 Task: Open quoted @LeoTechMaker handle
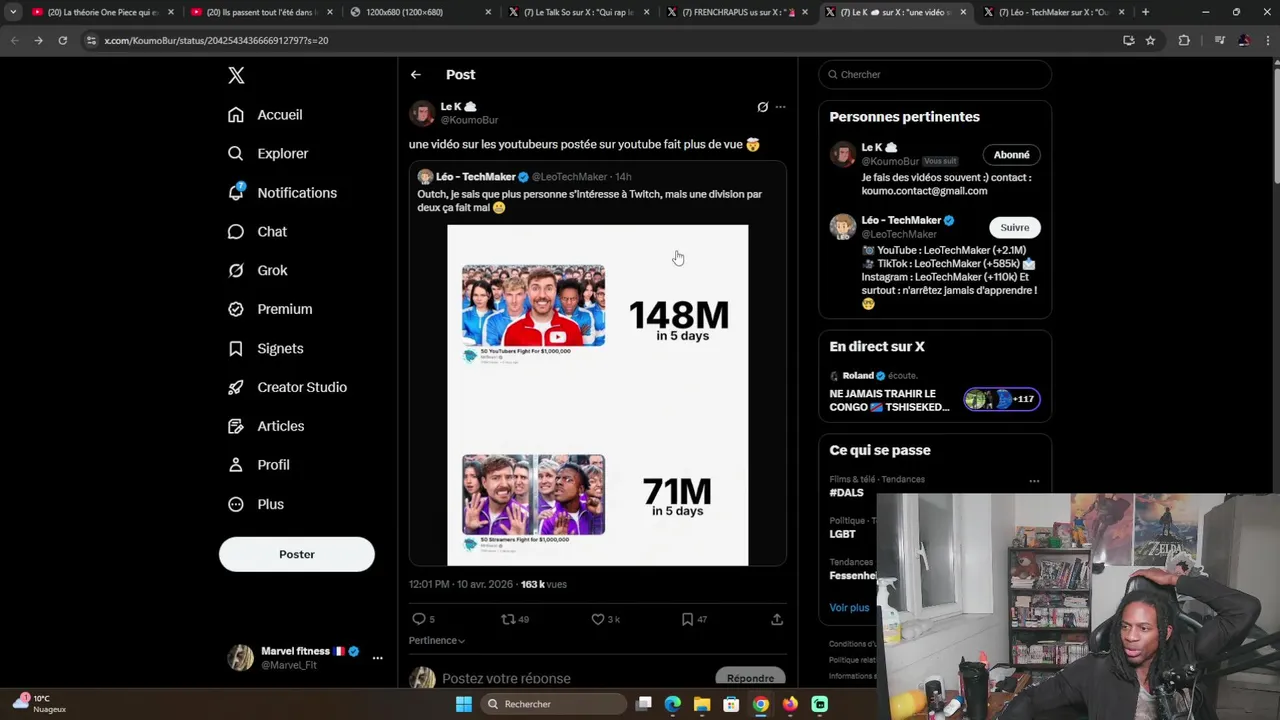(x=569, y=177)
